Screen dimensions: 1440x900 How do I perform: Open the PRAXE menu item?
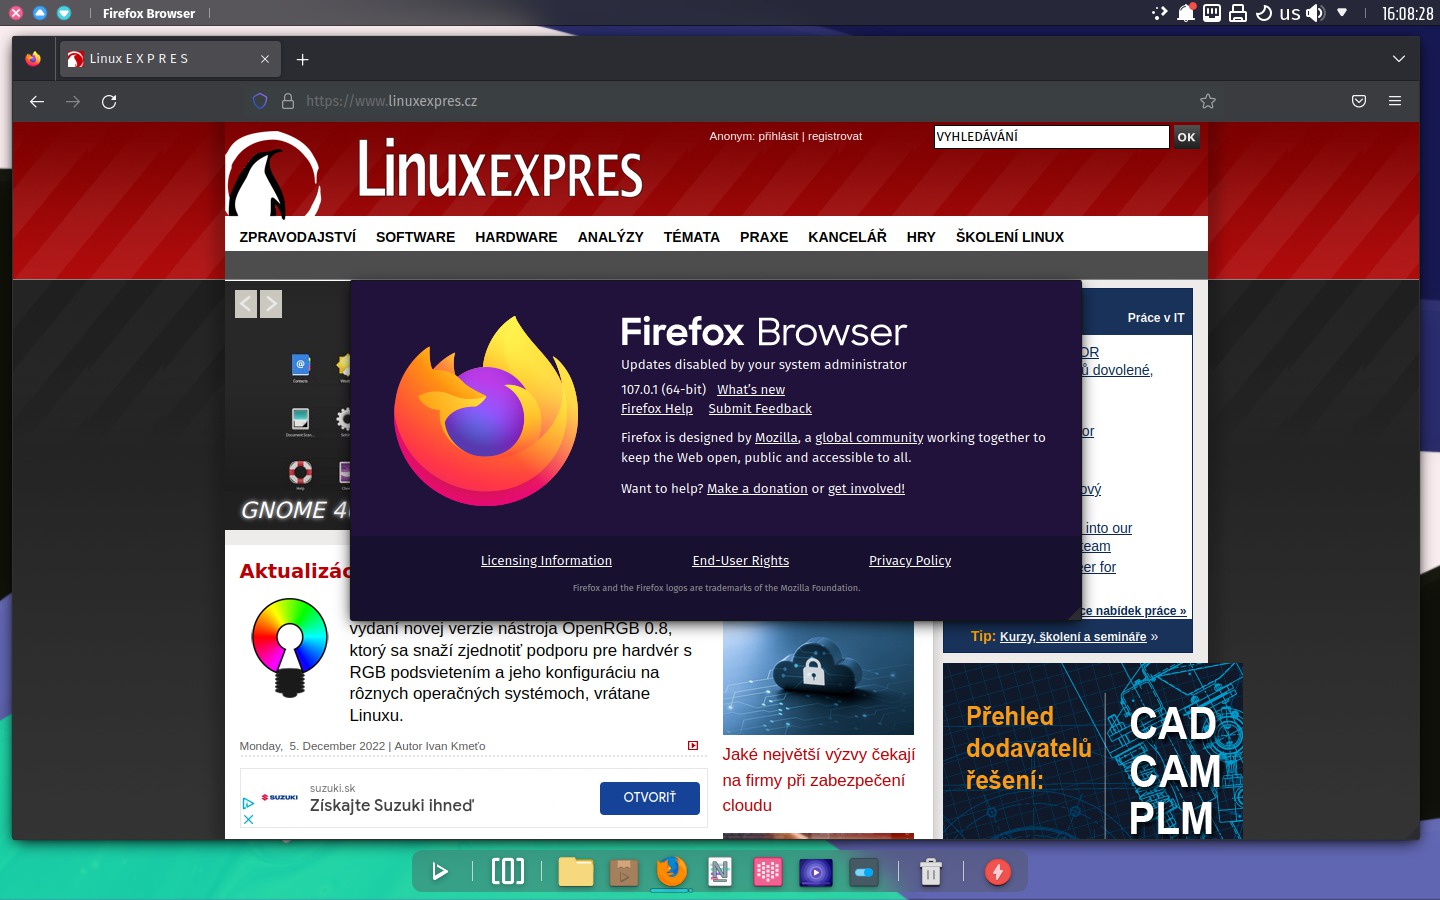[764, 237]
